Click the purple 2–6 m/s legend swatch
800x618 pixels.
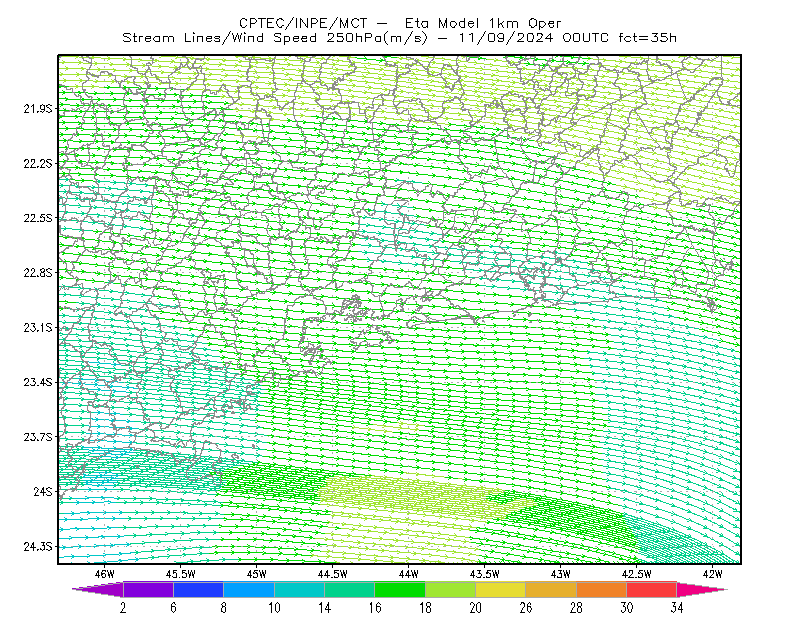pyautogui.click(x=148, y=589)
